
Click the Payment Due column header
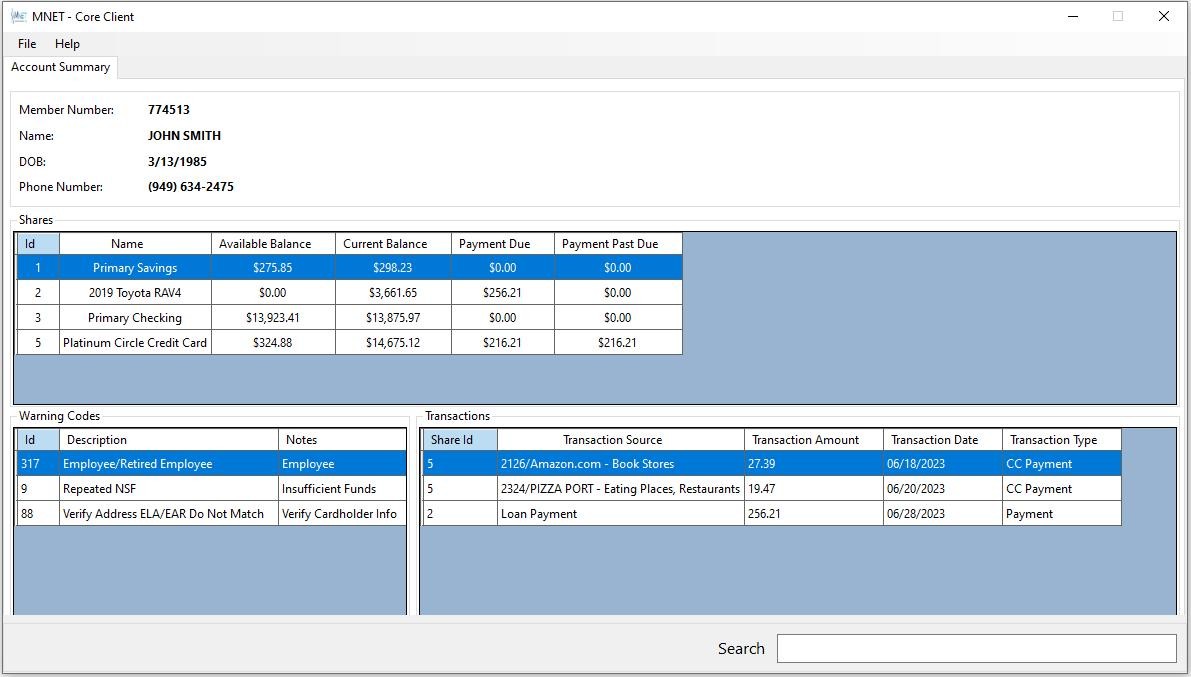pos(503,243)
